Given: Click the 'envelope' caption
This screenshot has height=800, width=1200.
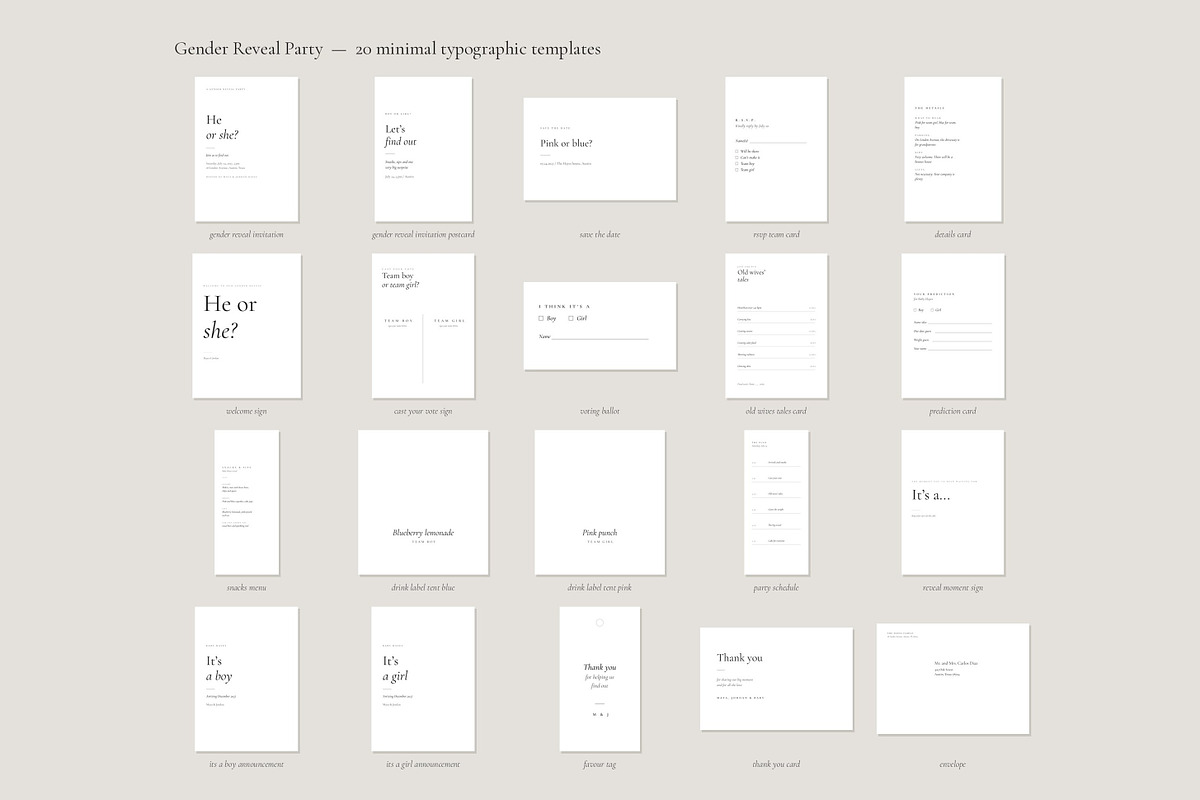Looking at the screenshot, I should pos(953,764).
